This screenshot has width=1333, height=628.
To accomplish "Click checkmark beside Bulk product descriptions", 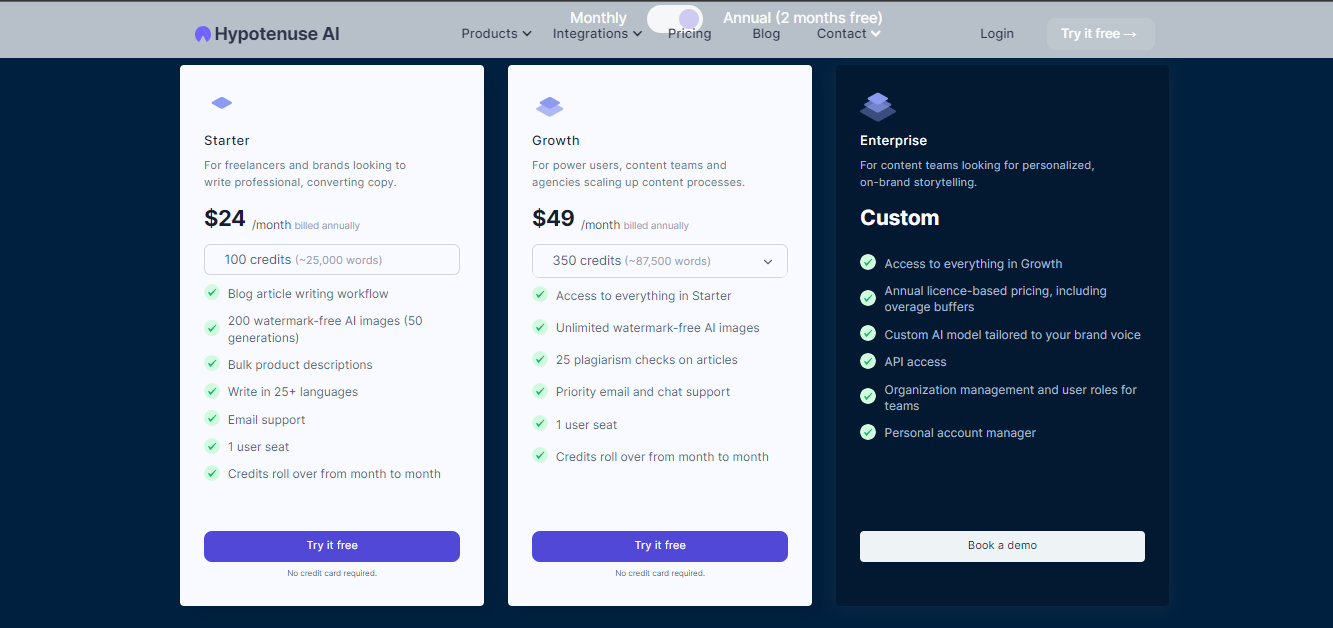I will [x=212, y=363].
